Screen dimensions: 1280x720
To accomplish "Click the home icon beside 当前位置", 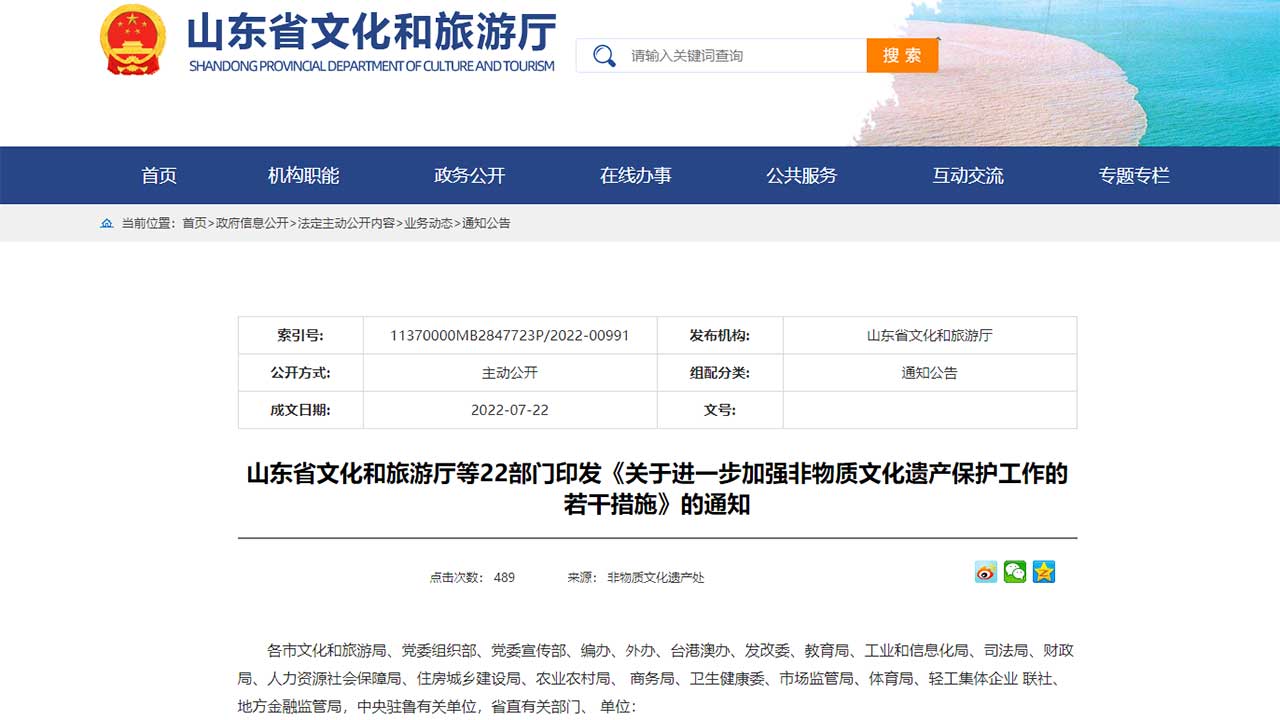I will coord(107,224).
